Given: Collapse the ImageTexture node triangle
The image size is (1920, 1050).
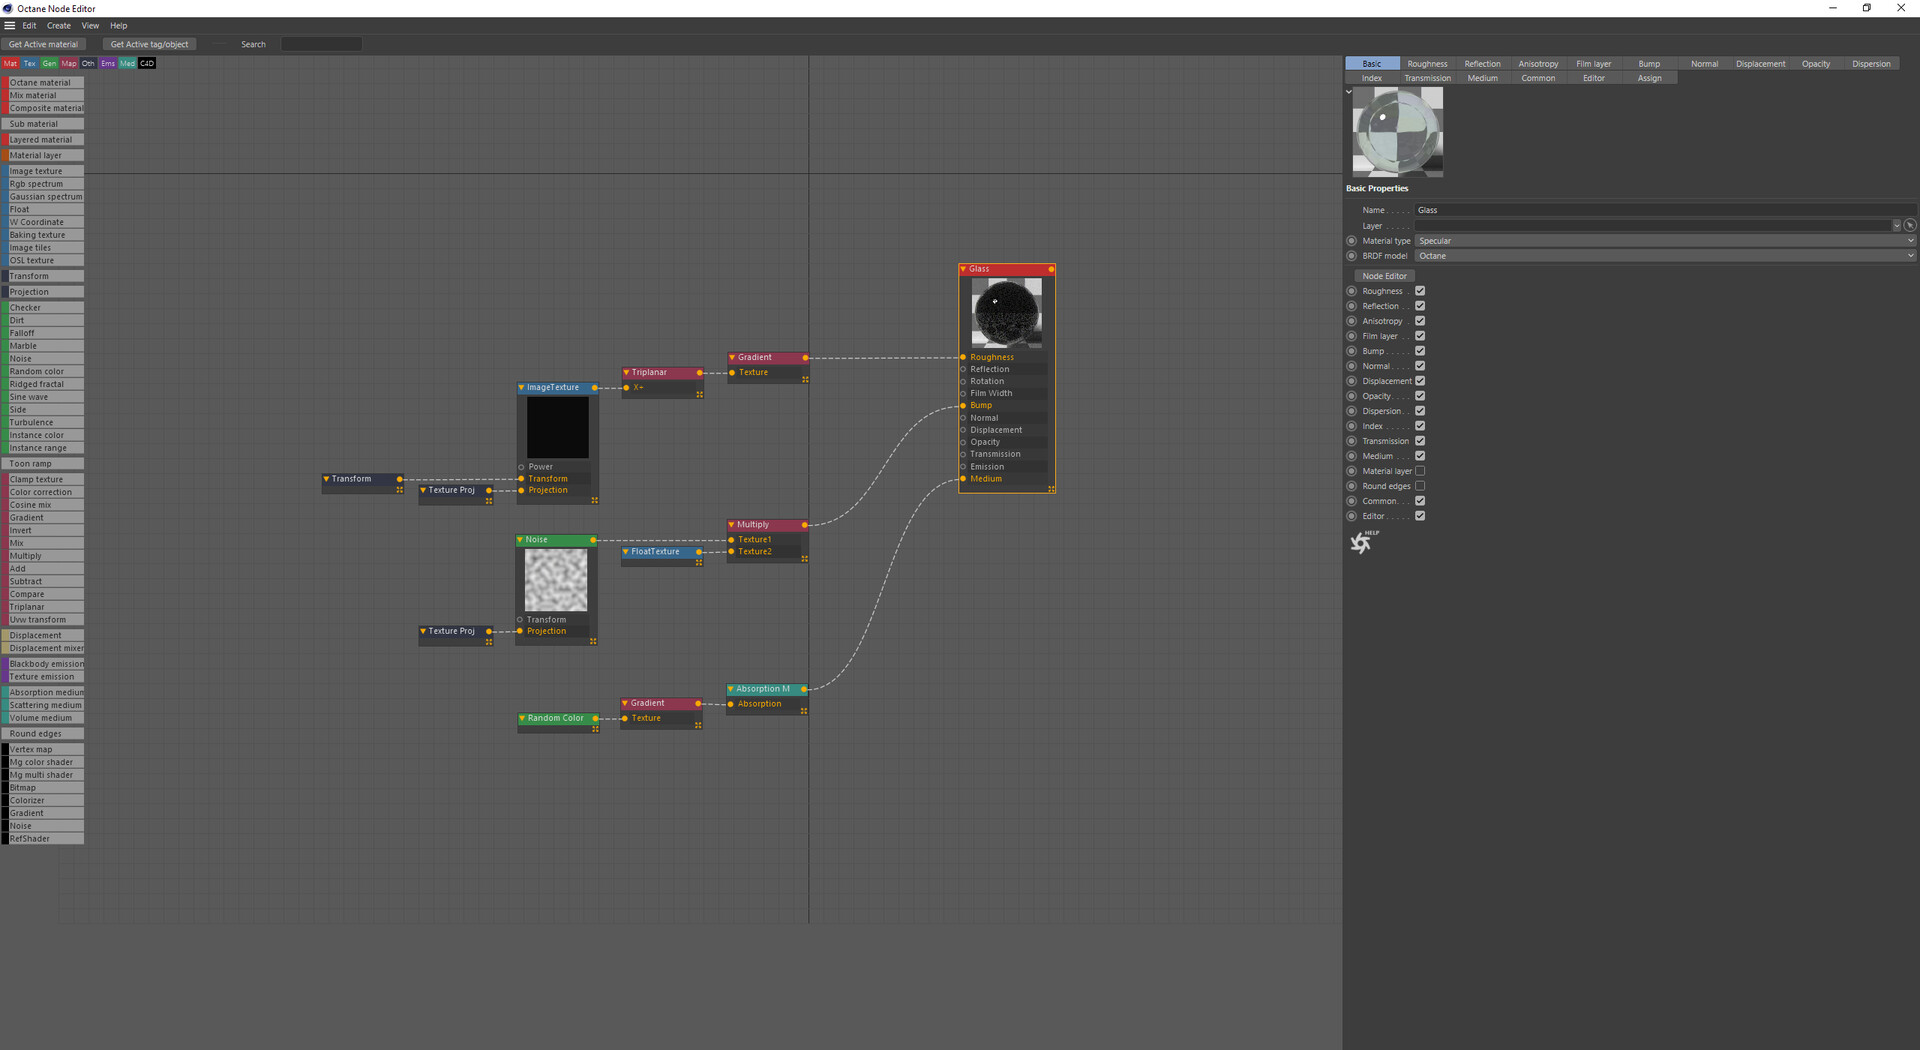Looking at the screenshot, I should click(521, 388).
